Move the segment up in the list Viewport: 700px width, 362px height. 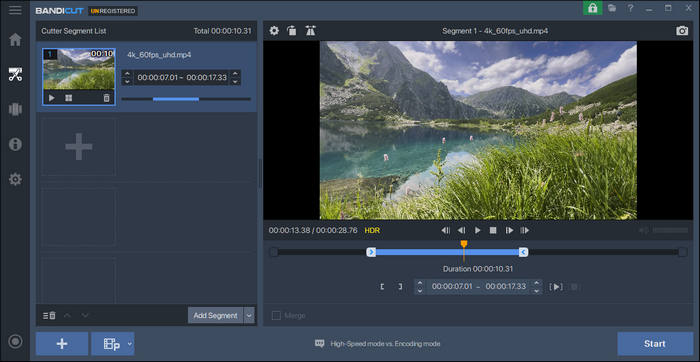click(x=67, y=316)
